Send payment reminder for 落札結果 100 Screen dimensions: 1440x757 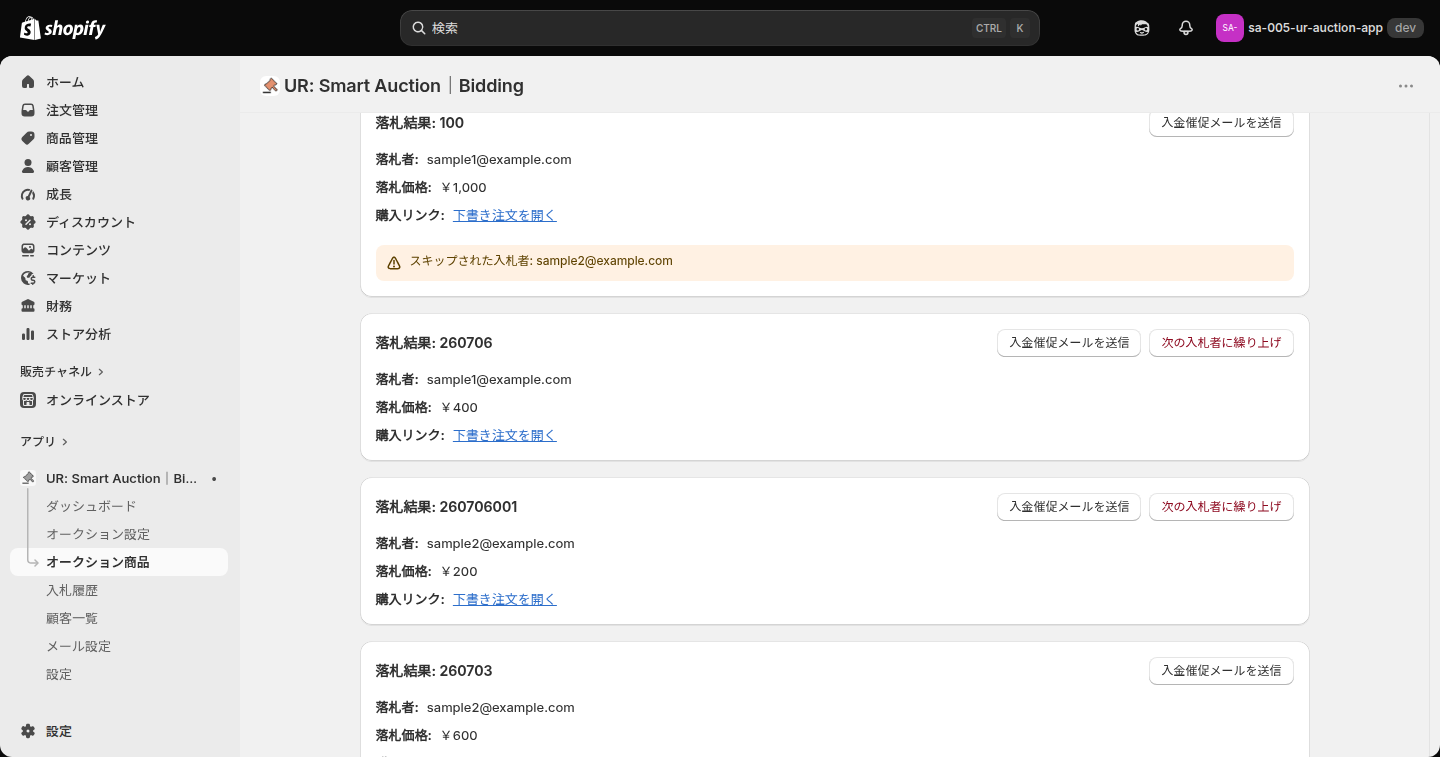(x=1221, y=123)
